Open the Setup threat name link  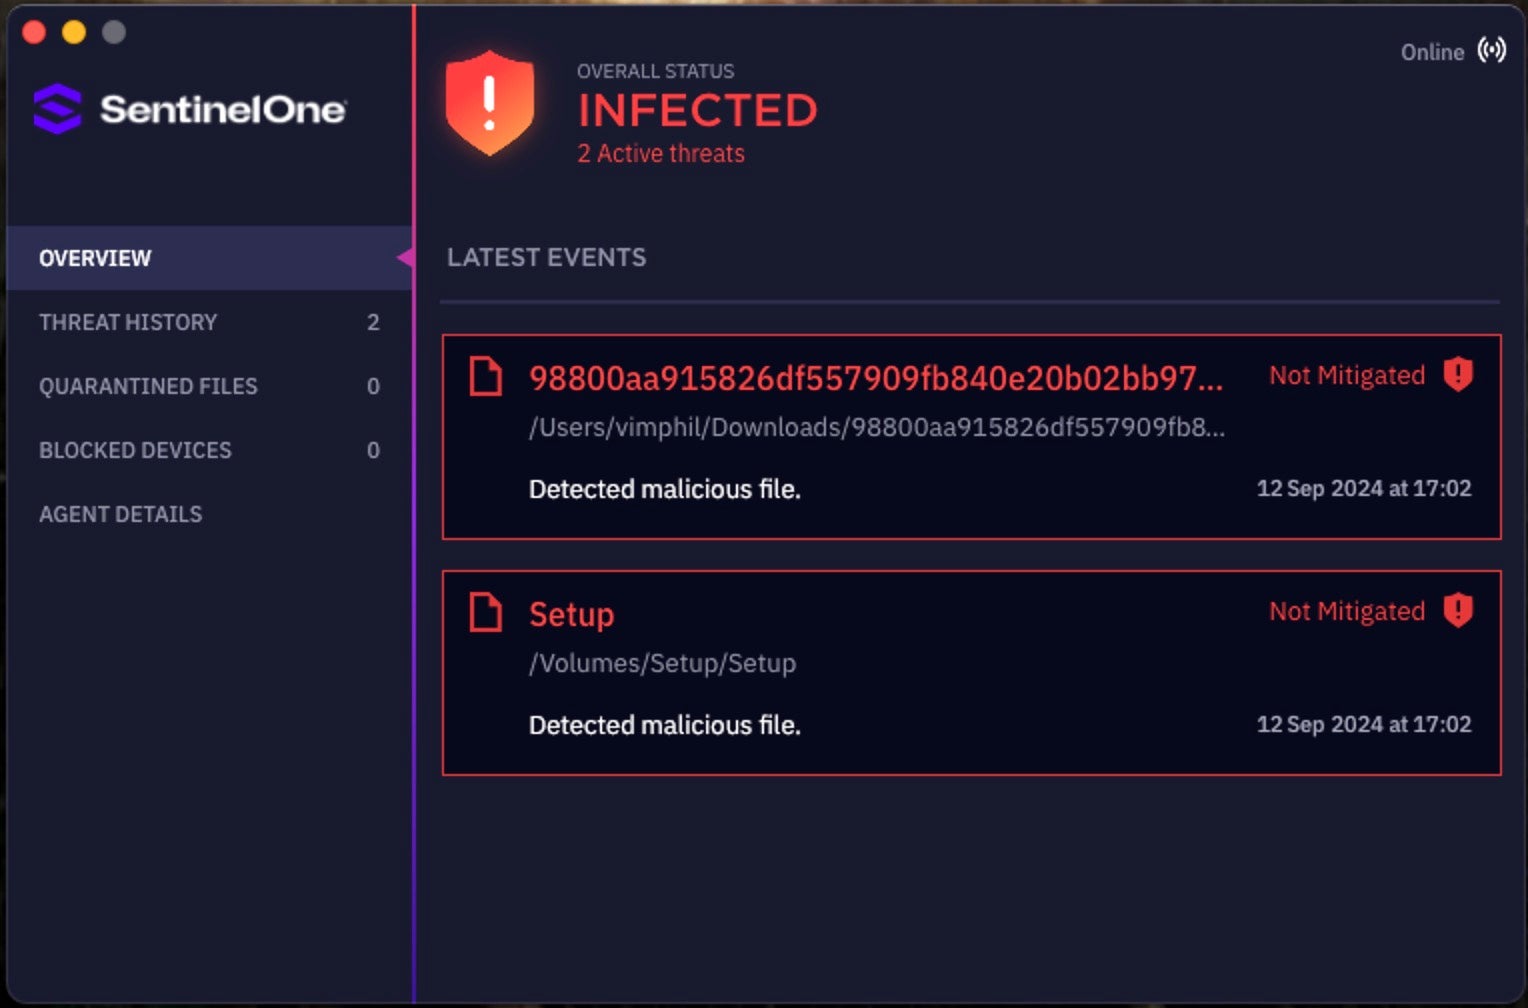[x=571, y=614]
